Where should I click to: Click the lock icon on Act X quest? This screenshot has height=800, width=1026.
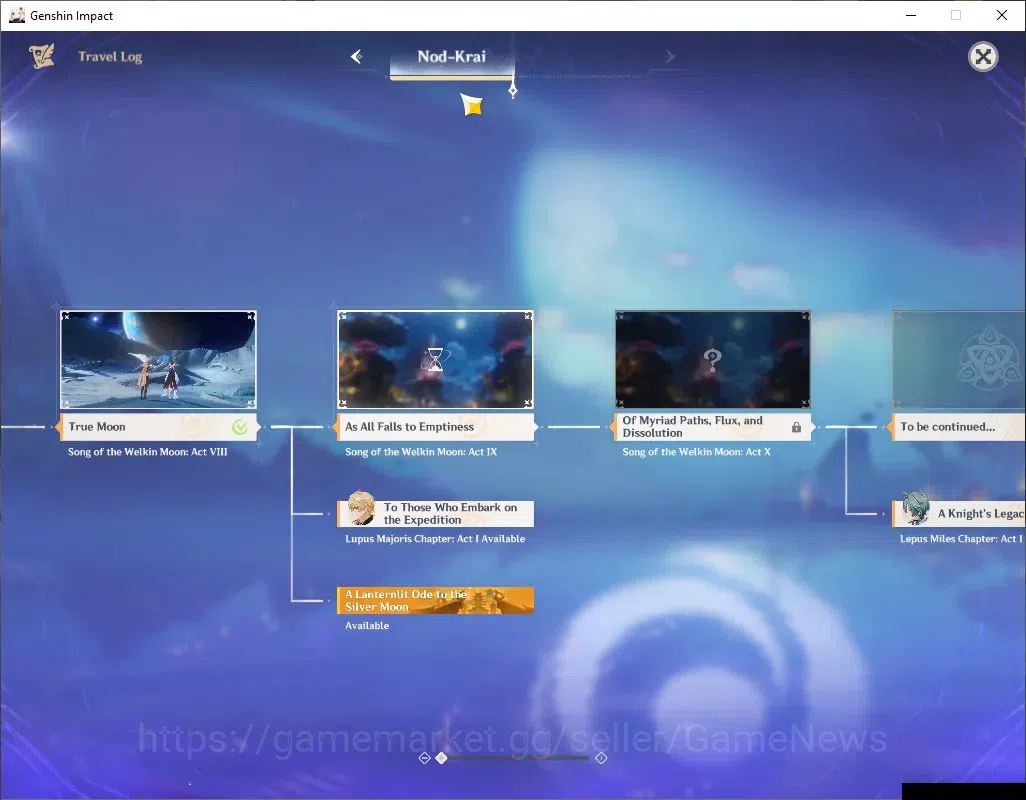coord(796,427)
